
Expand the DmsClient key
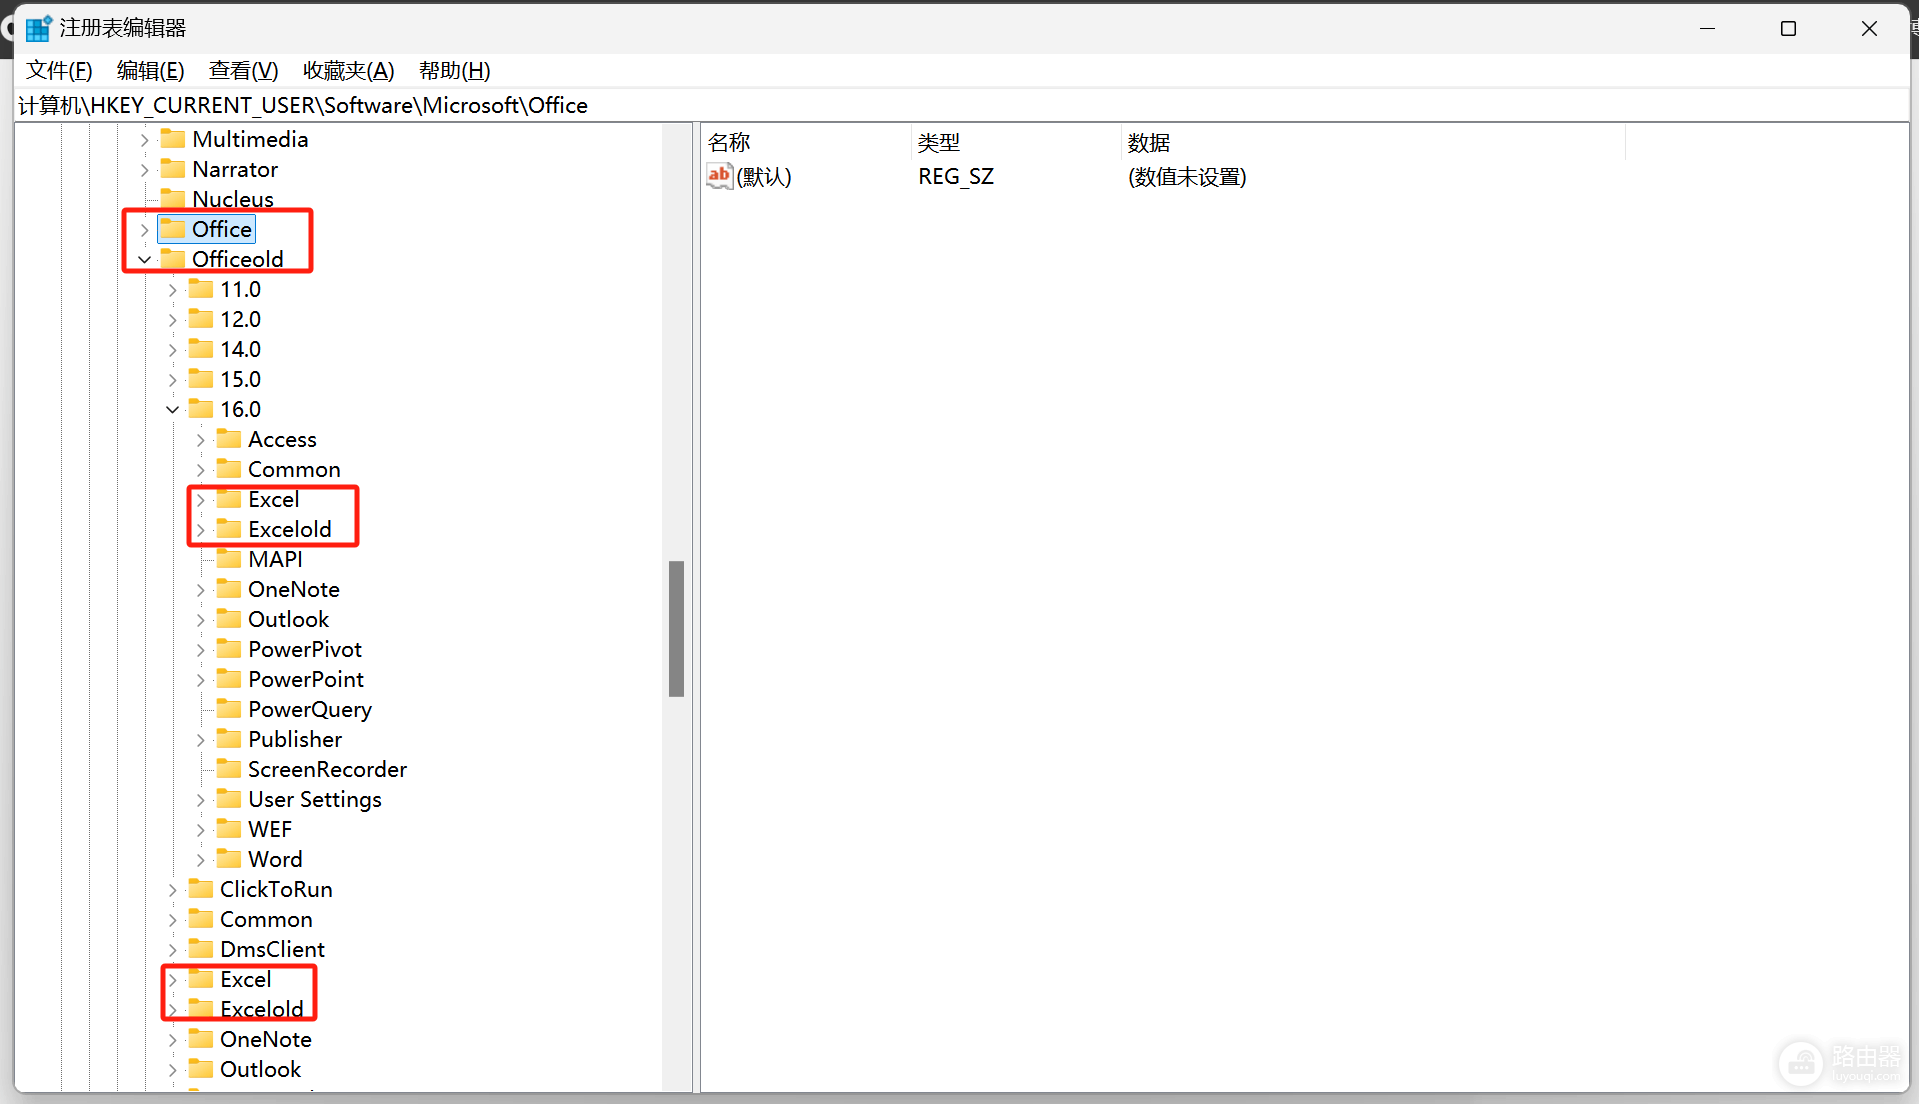[173, 950]
